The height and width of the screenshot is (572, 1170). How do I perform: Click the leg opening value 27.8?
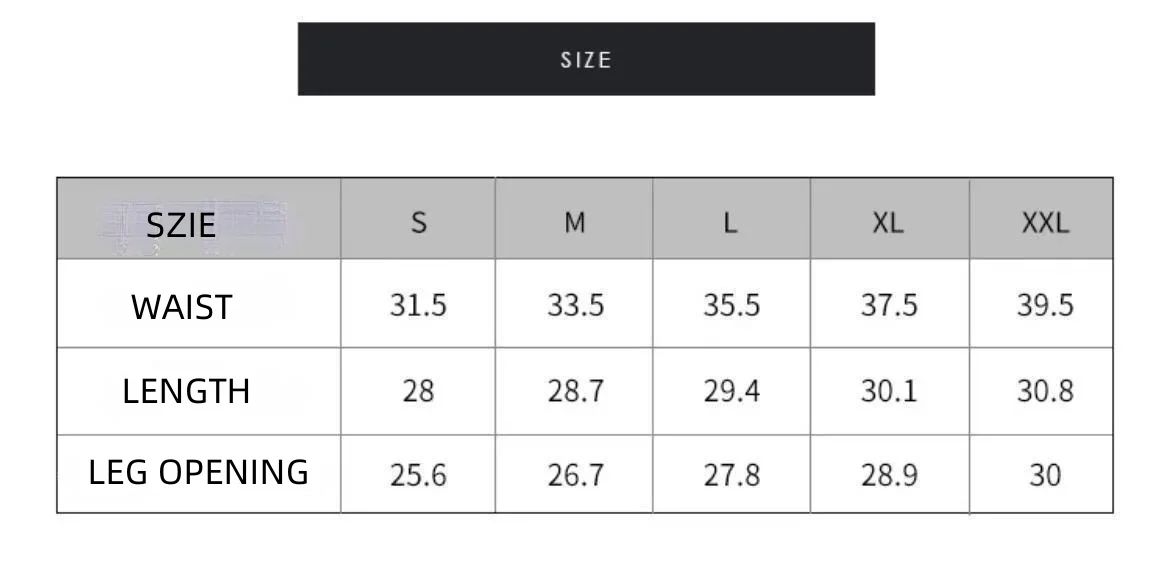pyautogui.click(x=731, y=475)
